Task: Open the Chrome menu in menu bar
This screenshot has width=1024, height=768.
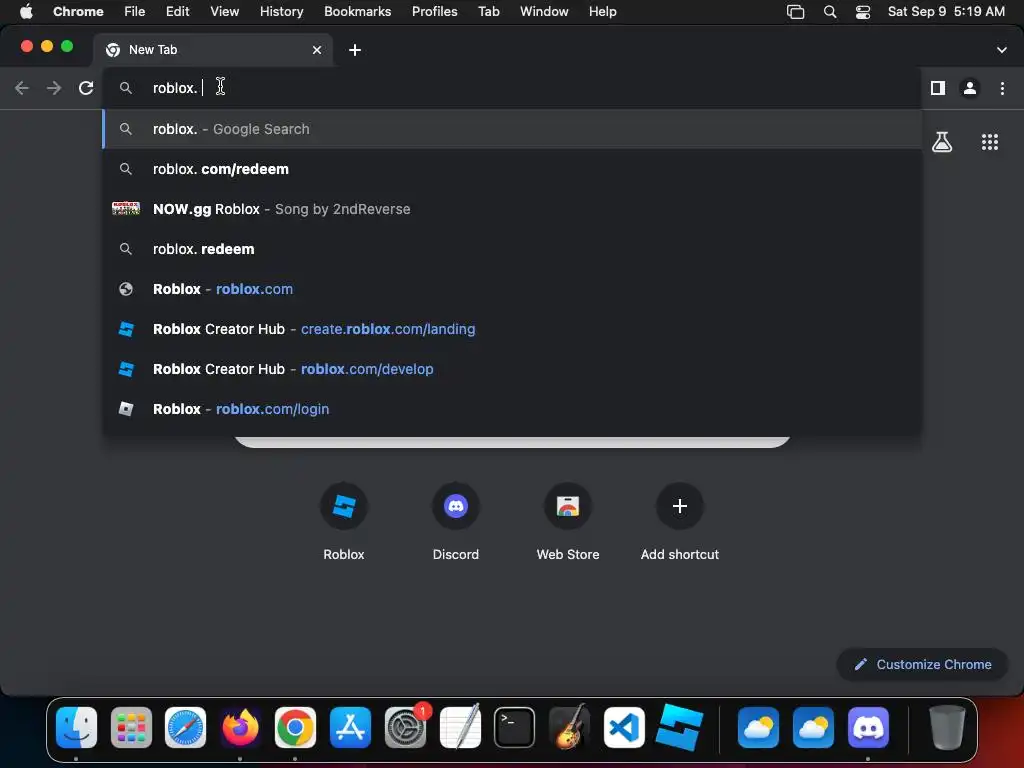Action: coord(78,12)
